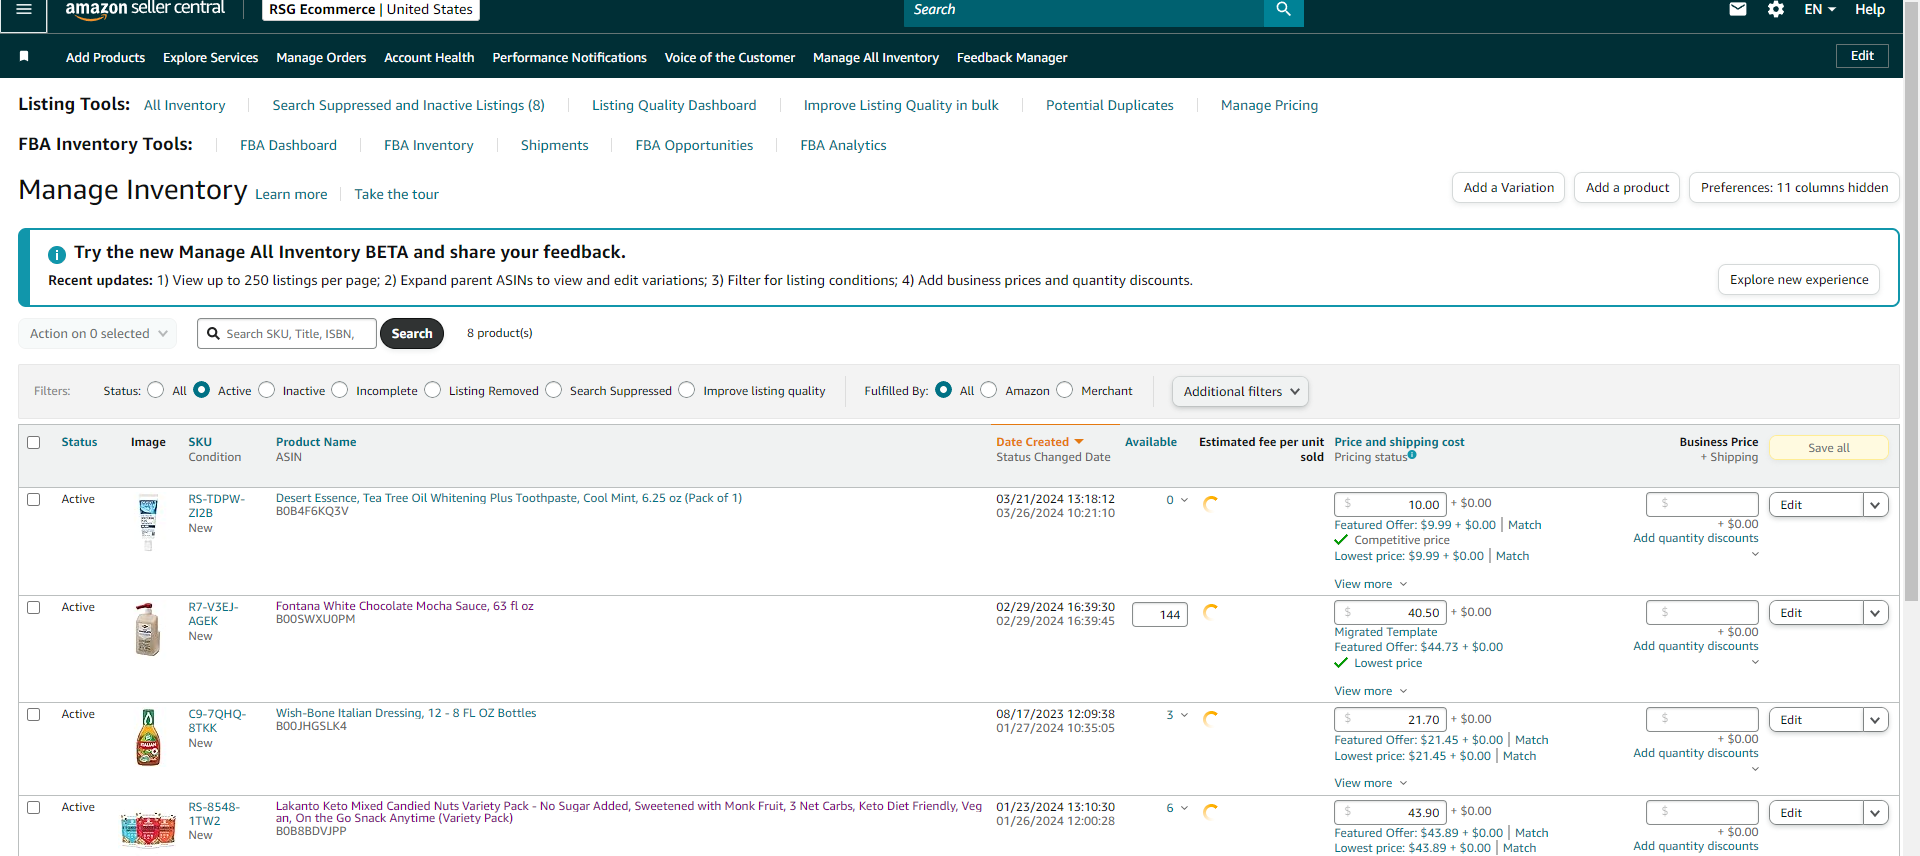Image resolution: width=1920 pixels, height=856 pixels.
Task: Click the search magnifier button in header
Action: click(x=1284, y=10)
